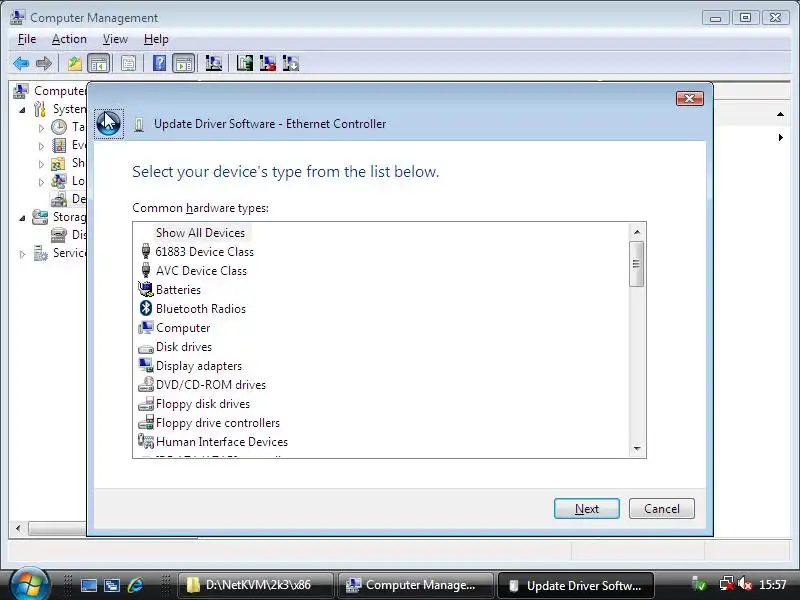Click Event Viewer icon in console tree
Screen dimensions: 800x600
coord(59,145)
